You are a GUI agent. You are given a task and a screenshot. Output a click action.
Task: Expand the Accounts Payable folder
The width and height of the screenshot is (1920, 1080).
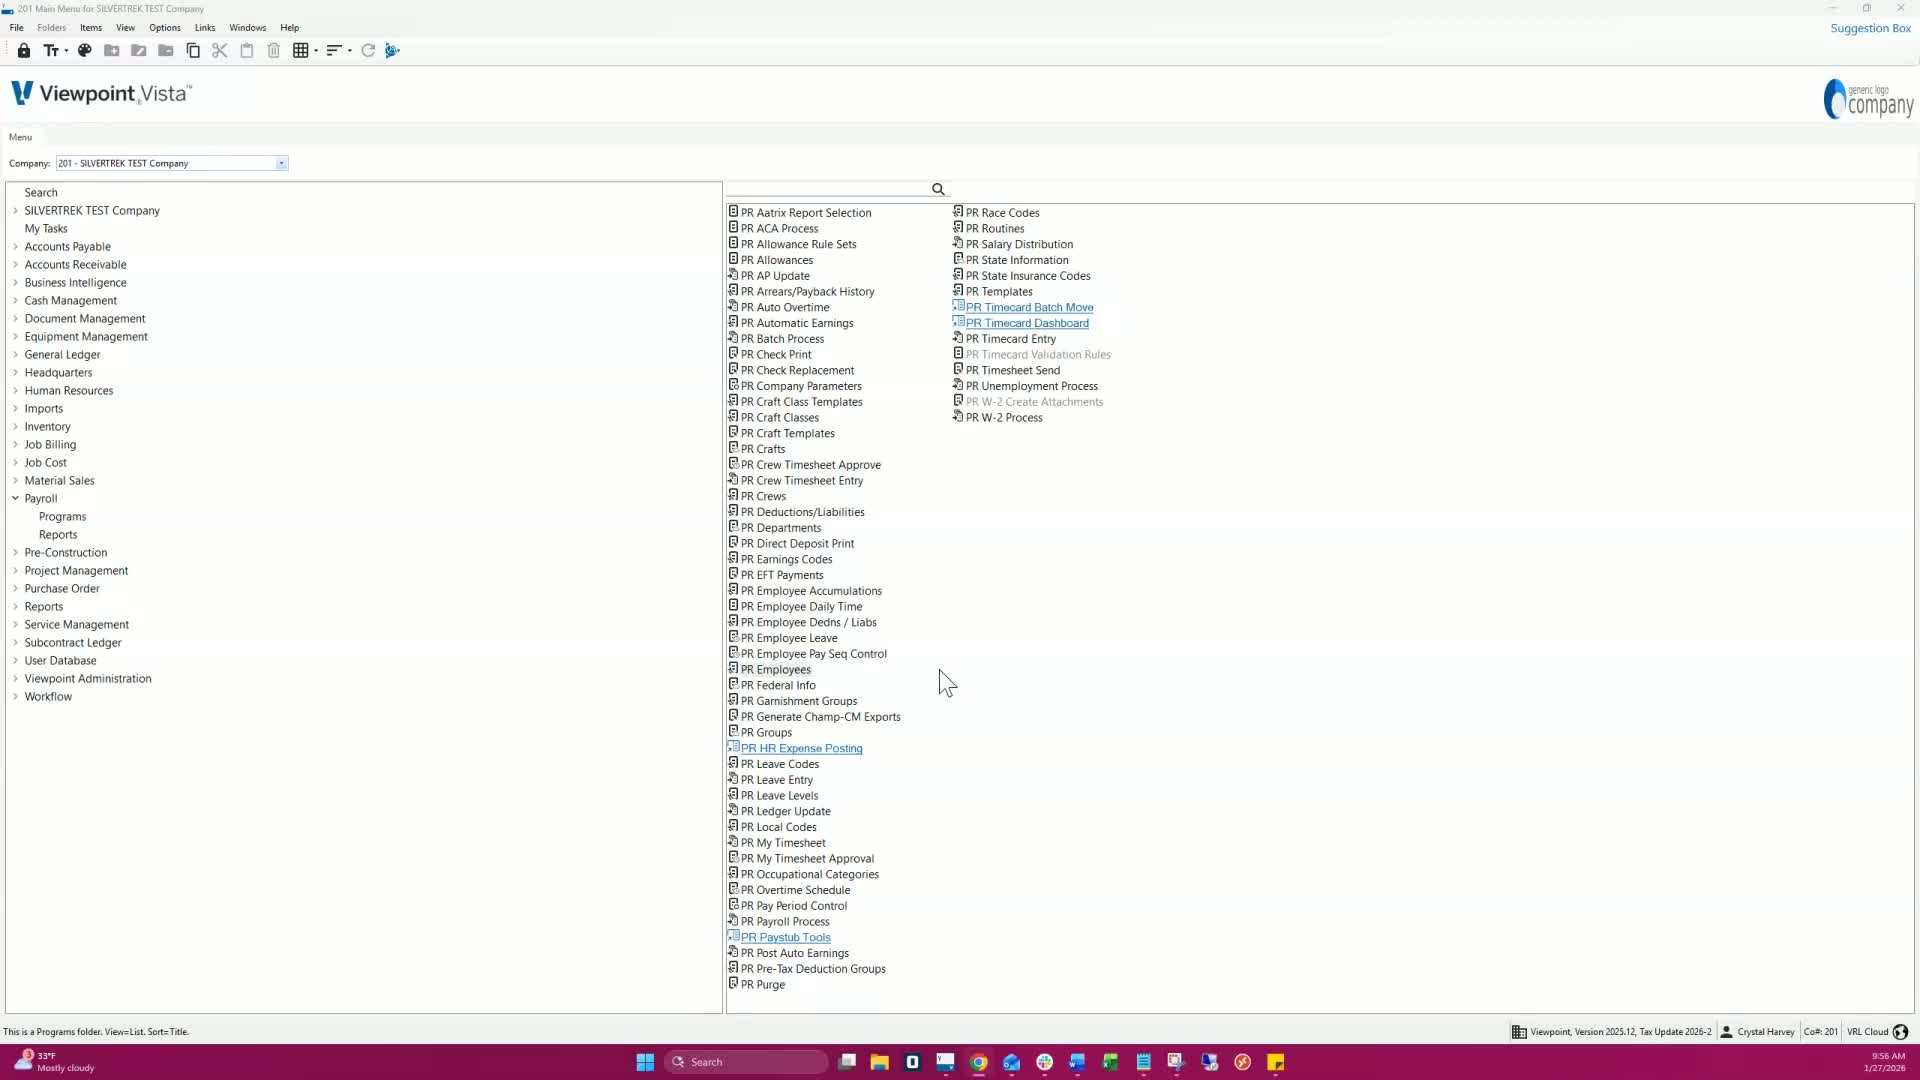(x=15, y=246)
